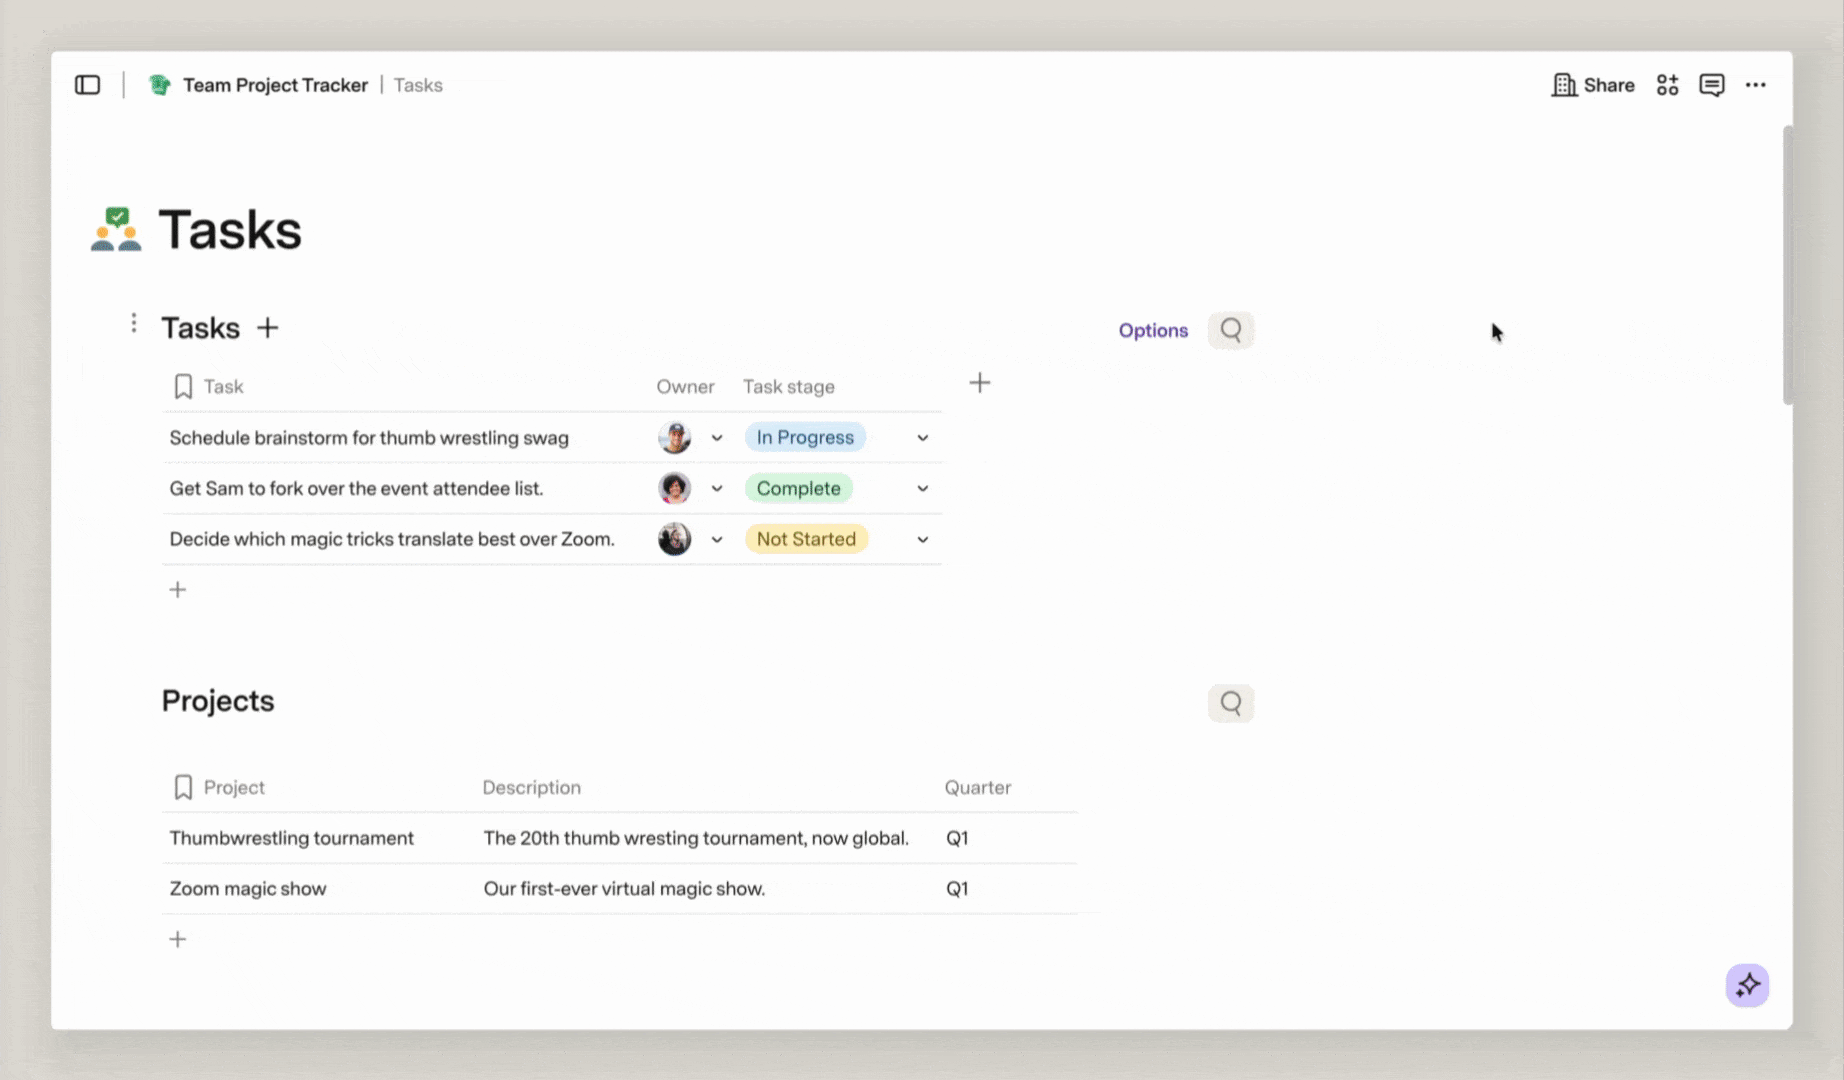This screenshot has height=1080, width=1844.
Task: Expand owner dropdown for magic tricks task
Action: 717,540
